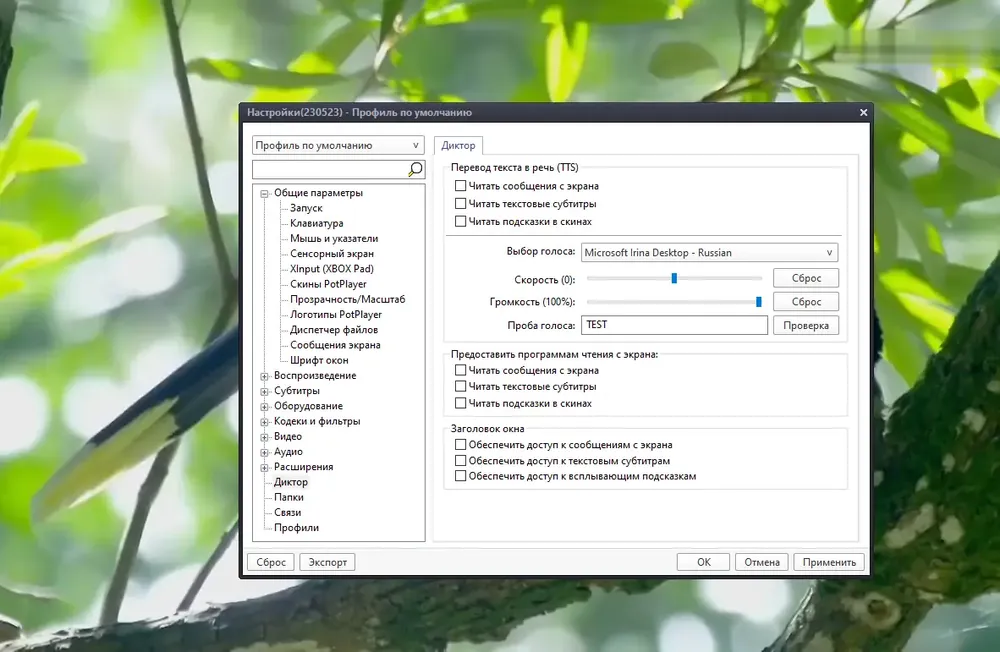Enable Читать подсказки в скинах under TTS
The image size is (1000, 652).
[460, 221]
